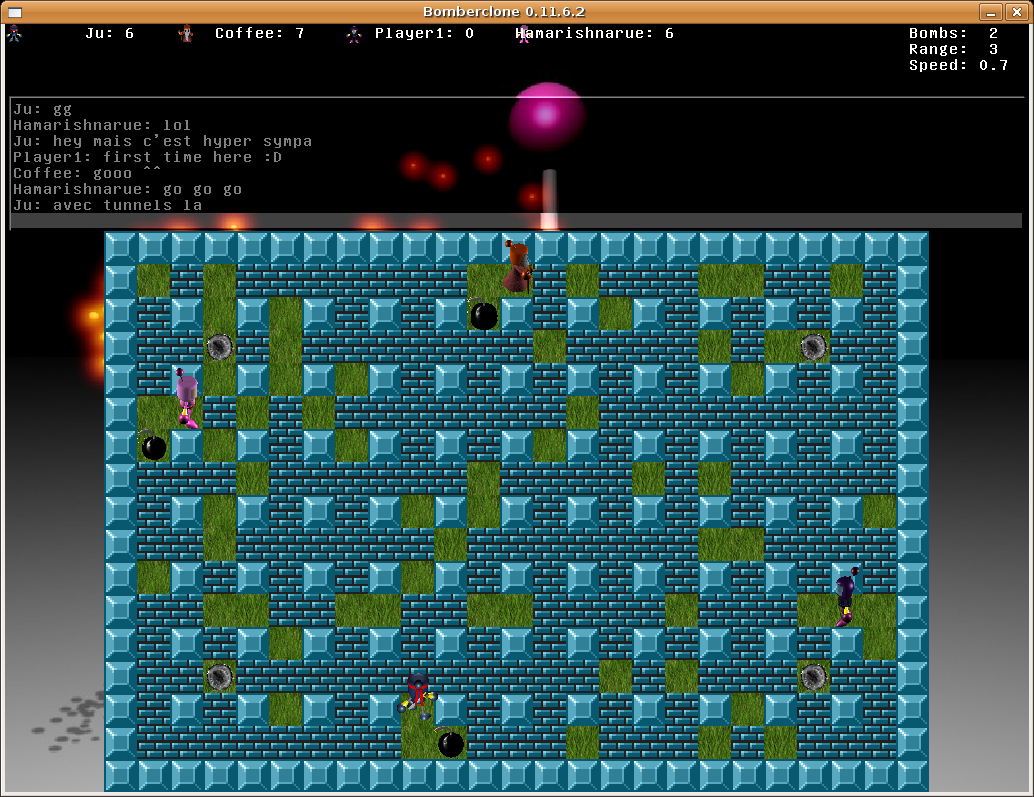The height and width of the screenshot is (797, 1034).
Task: Click the 'Coffee: 7' score text
Action: pos(260,34)
